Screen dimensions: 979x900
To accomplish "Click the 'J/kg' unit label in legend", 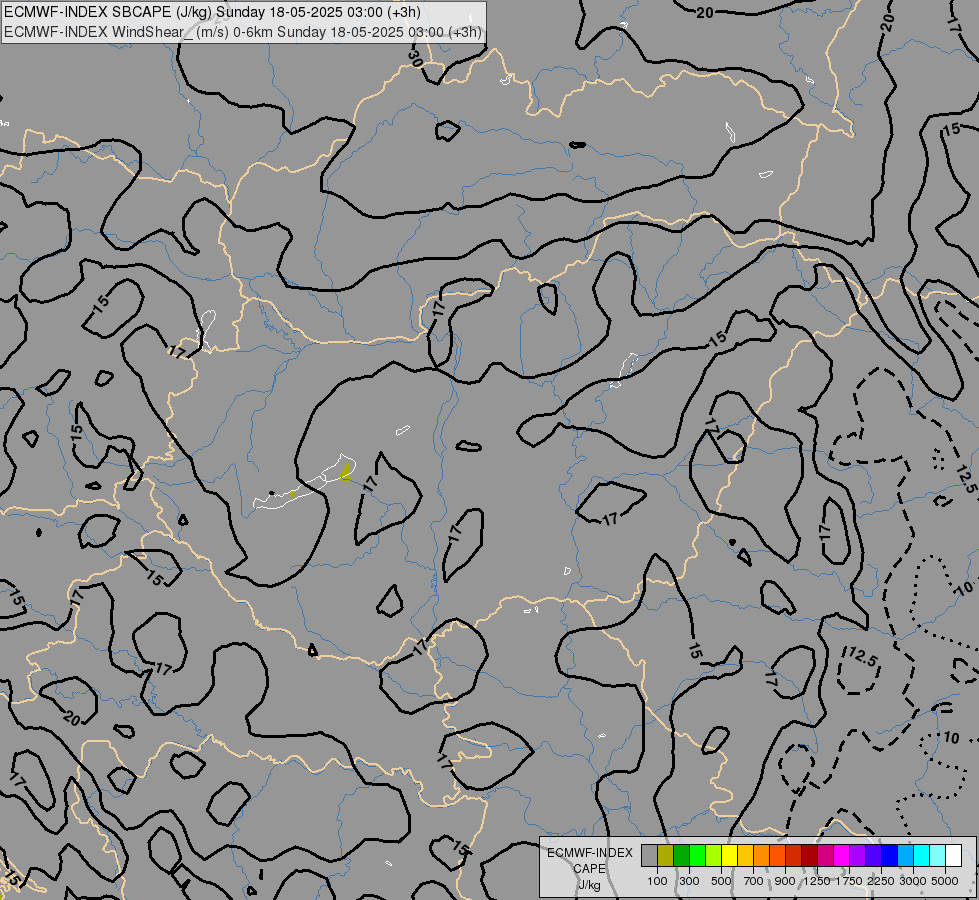I will [x=589, y=885].
